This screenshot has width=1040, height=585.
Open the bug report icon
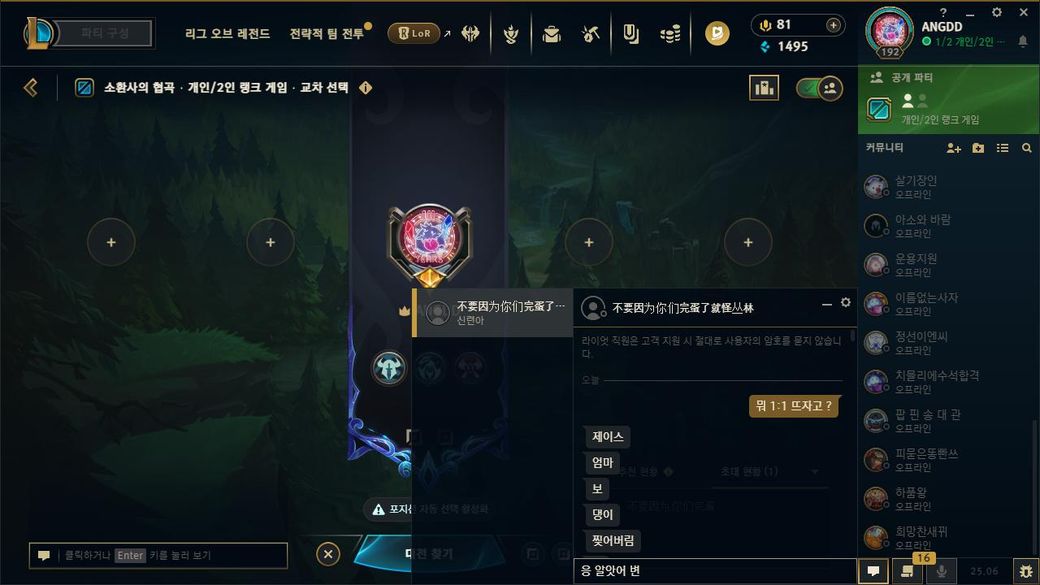click(x=1025, y=571)
